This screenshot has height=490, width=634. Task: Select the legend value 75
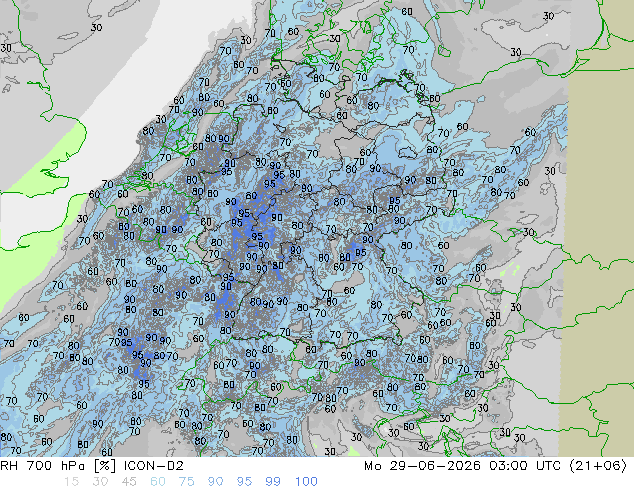[x=186, y=482]
